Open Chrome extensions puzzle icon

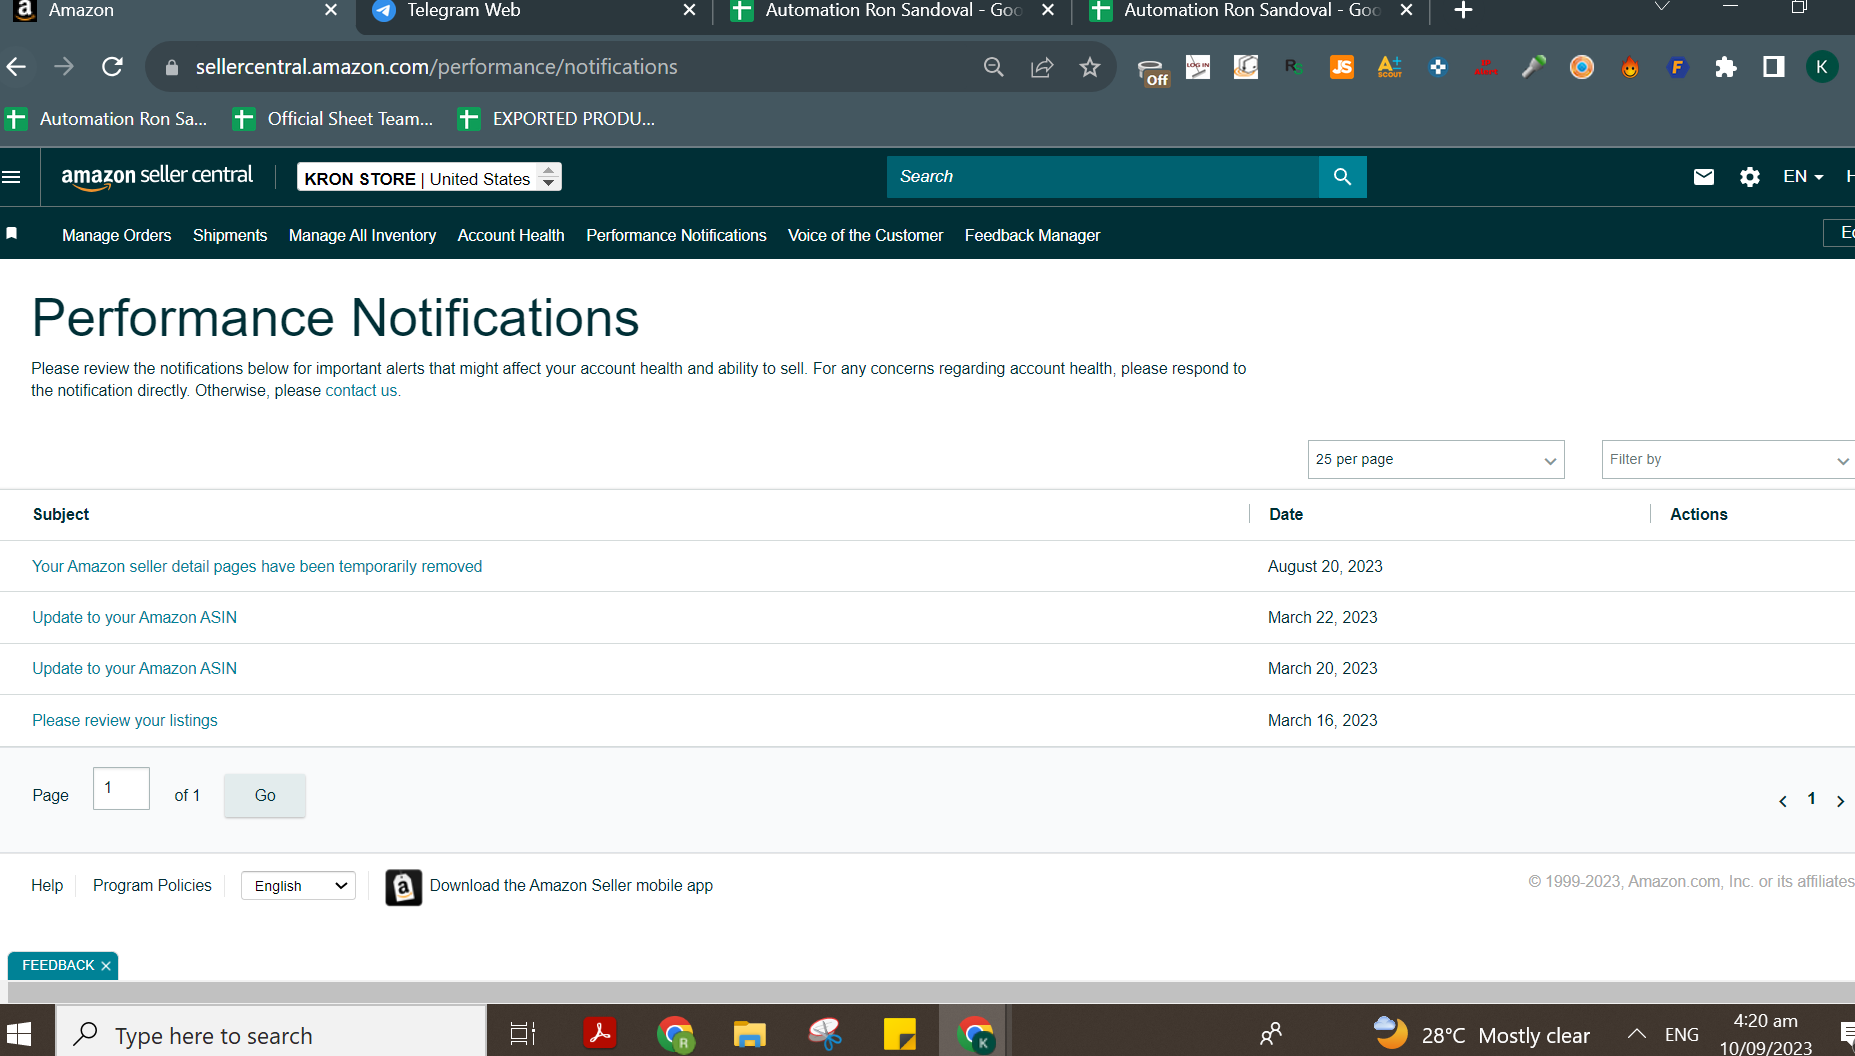(1726, 67)
